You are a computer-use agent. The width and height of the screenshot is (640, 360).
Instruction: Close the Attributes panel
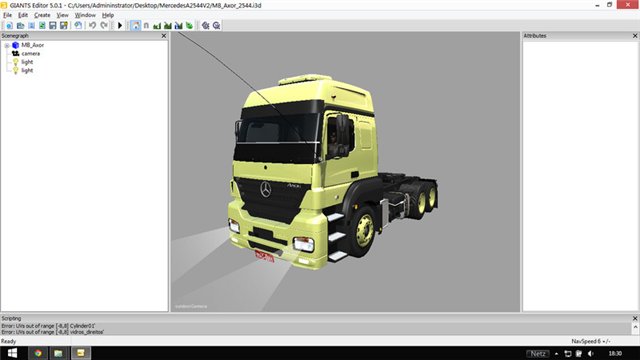point(635,36)
